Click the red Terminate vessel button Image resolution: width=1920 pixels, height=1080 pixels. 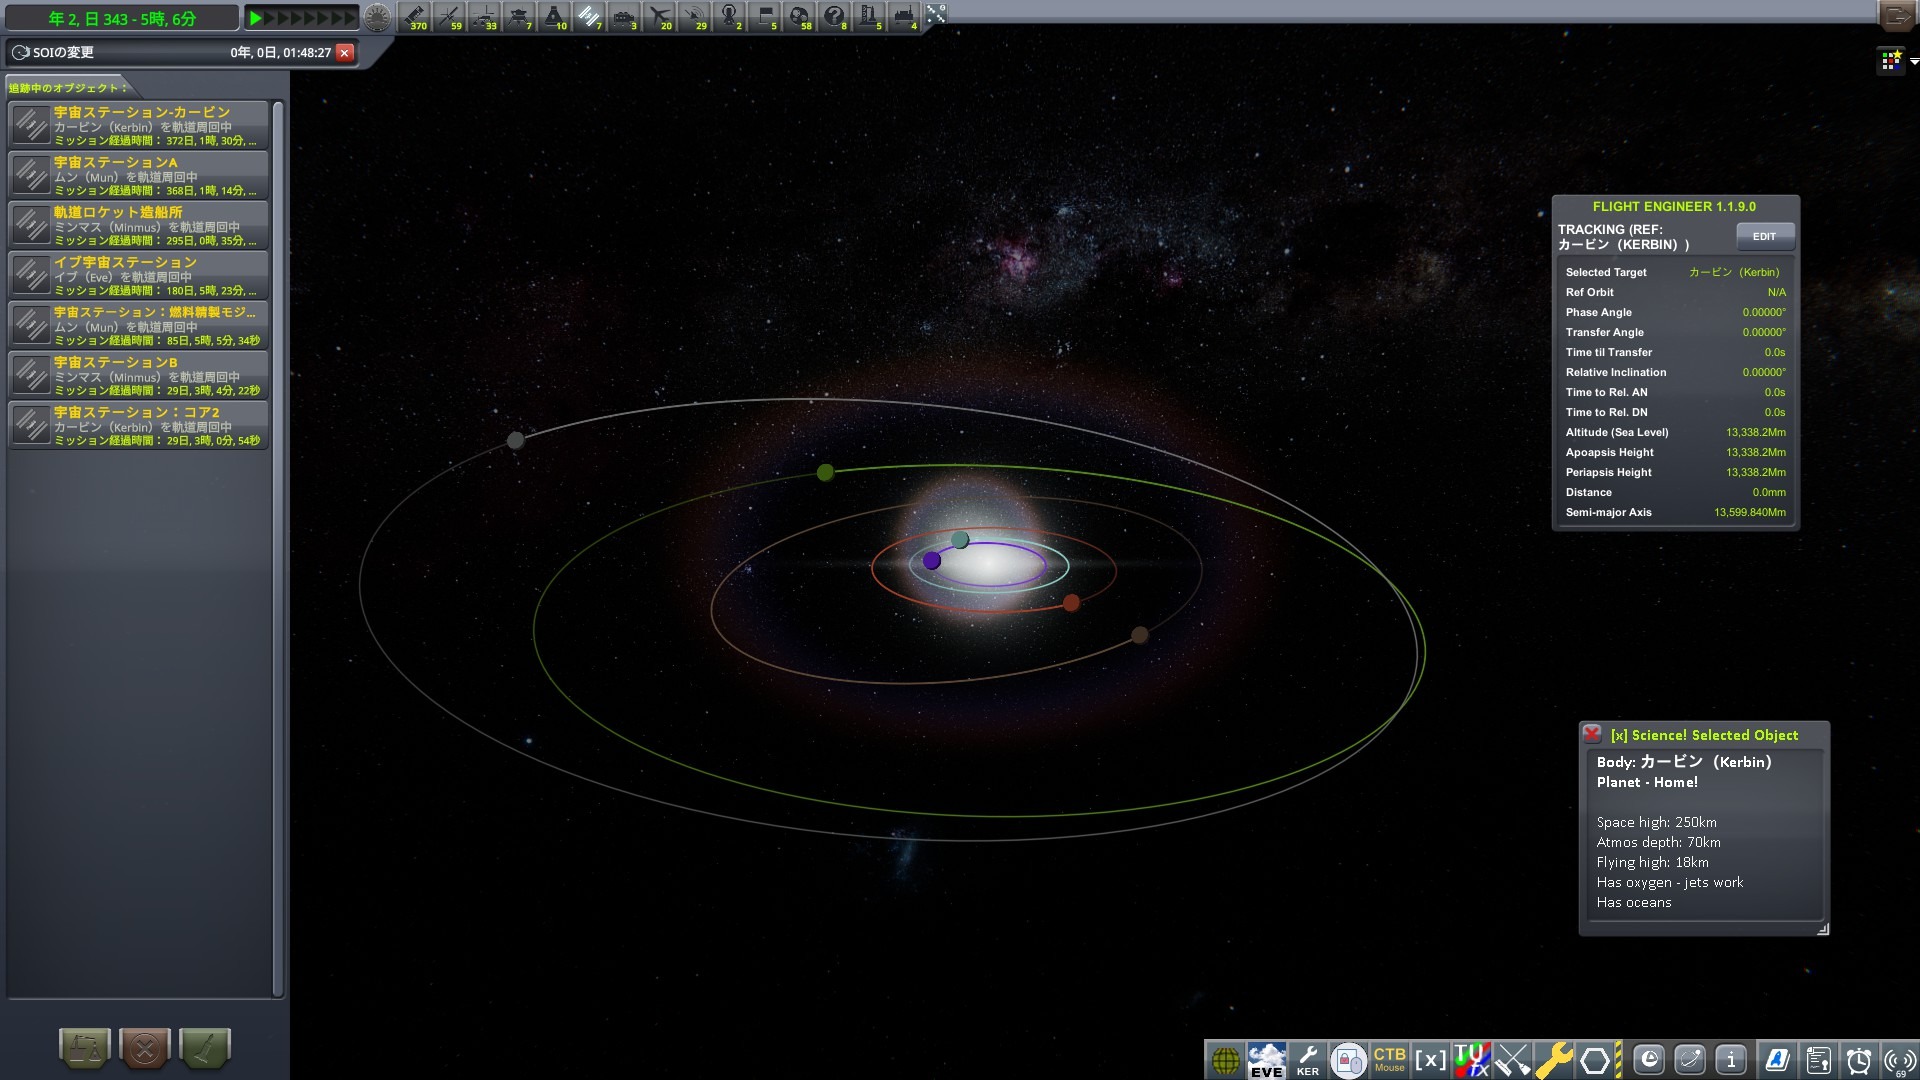(x=145, y=1048)
